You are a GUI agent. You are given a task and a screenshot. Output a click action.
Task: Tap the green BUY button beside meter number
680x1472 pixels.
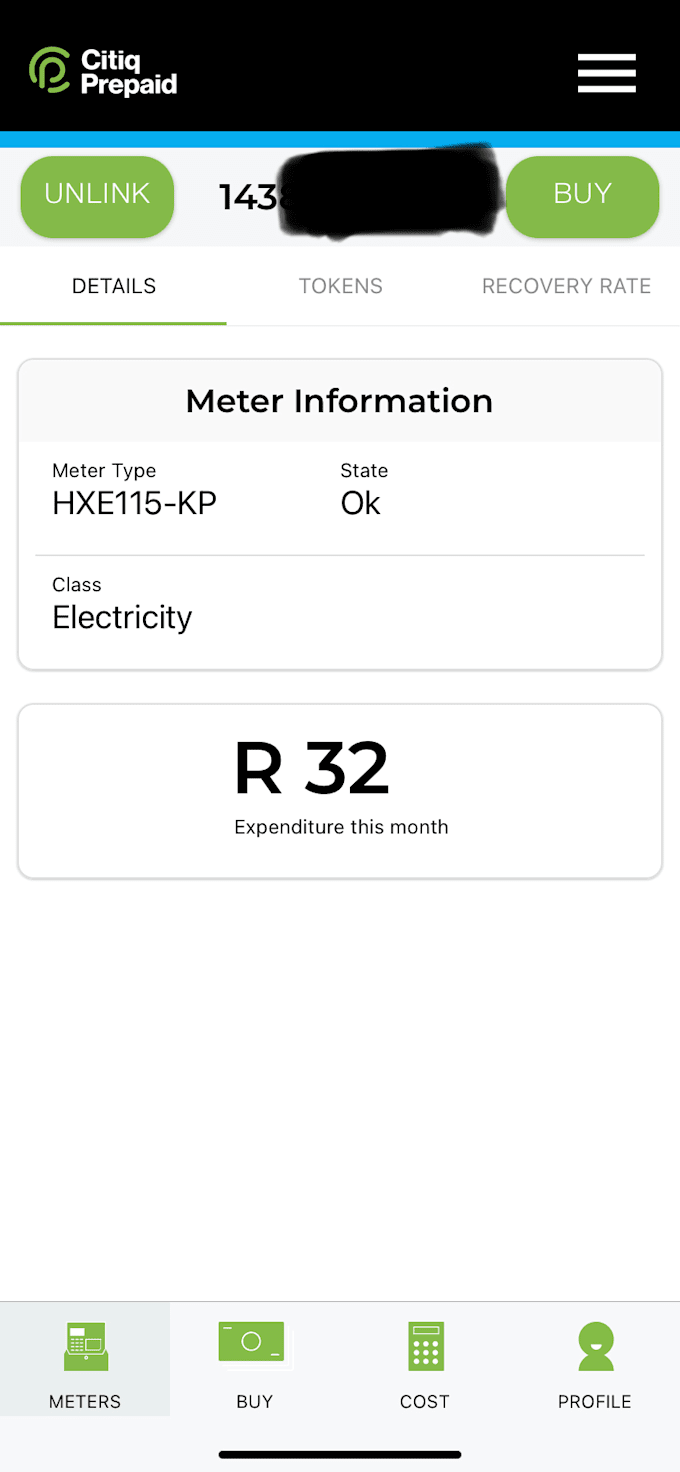(582, 196)
